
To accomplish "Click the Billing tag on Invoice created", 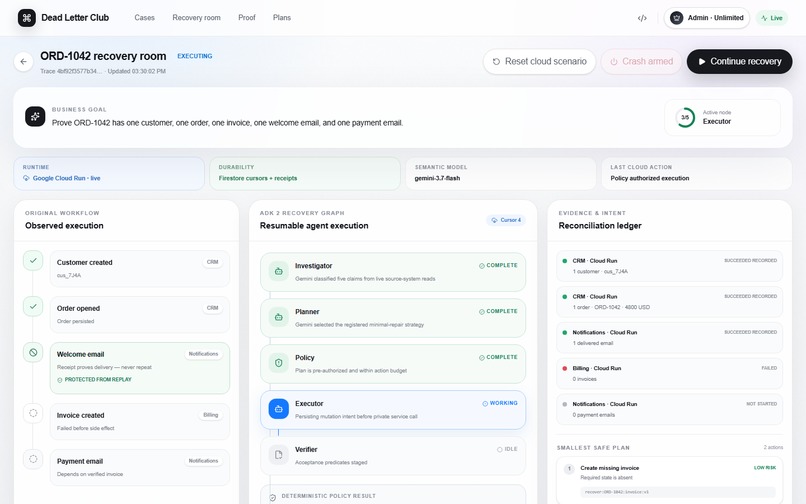I will click(211, 415).
